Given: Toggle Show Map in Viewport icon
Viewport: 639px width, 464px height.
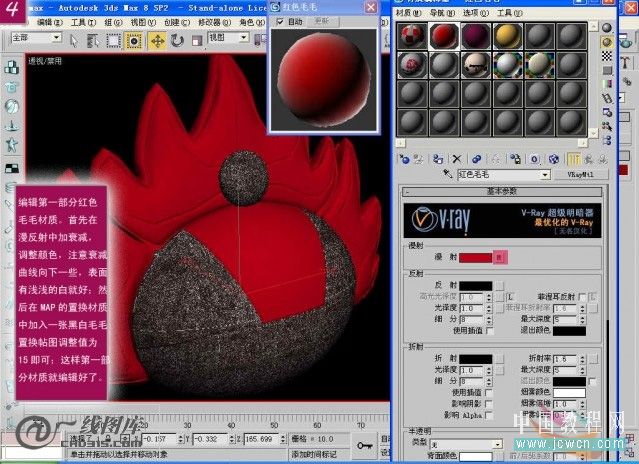Looking at the screenshot, I should (553, 159).
